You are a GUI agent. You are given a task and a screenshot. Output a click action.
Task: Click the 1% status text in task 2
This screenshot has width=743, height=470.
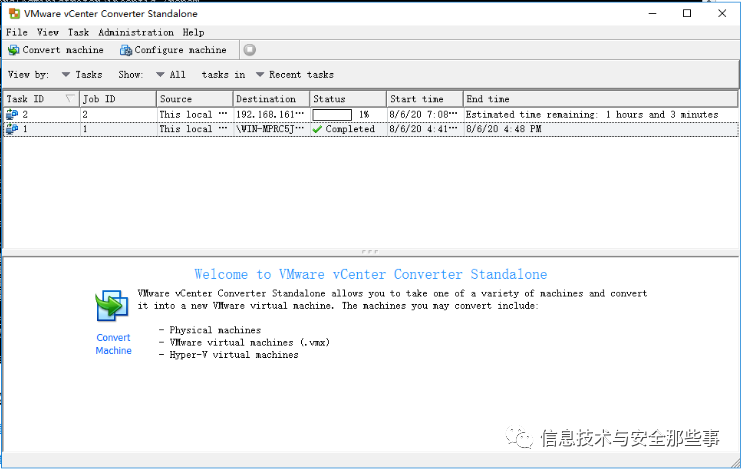[x=364, y=114]
